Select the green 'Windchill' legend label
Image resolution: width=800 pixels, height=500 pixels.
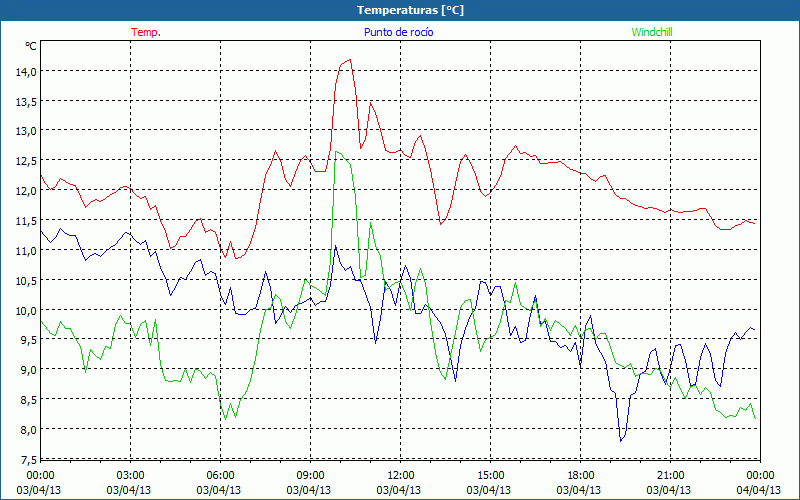tap(652, 32)
